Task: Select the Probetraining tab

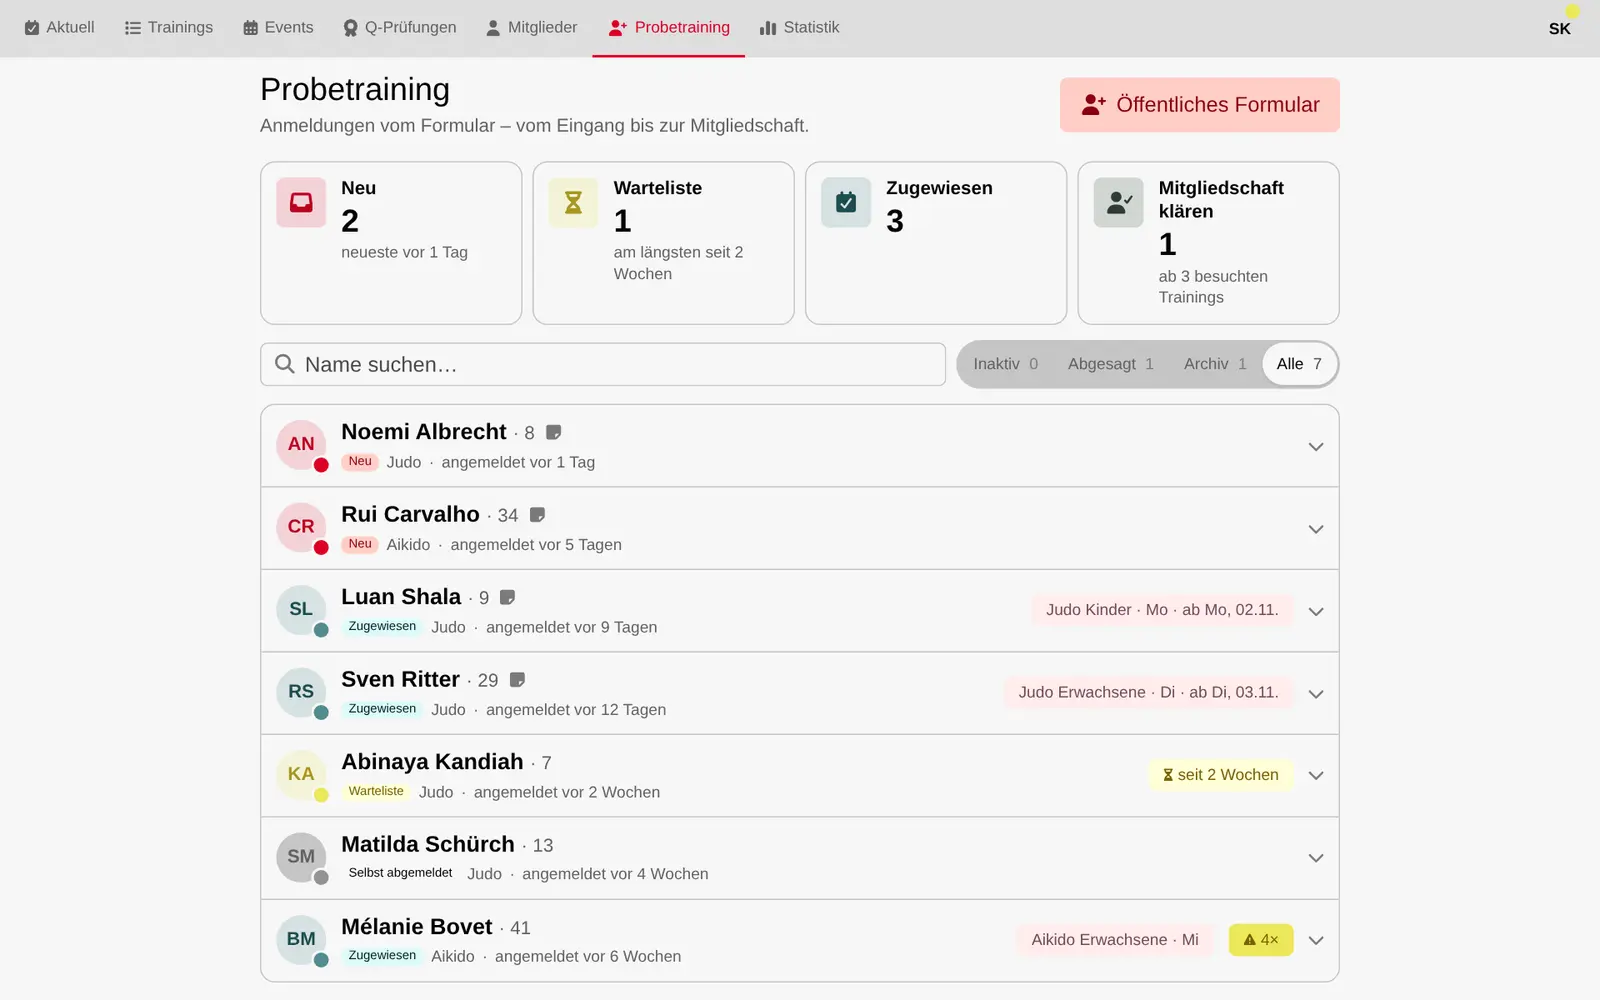Action: tap(669, 28)
